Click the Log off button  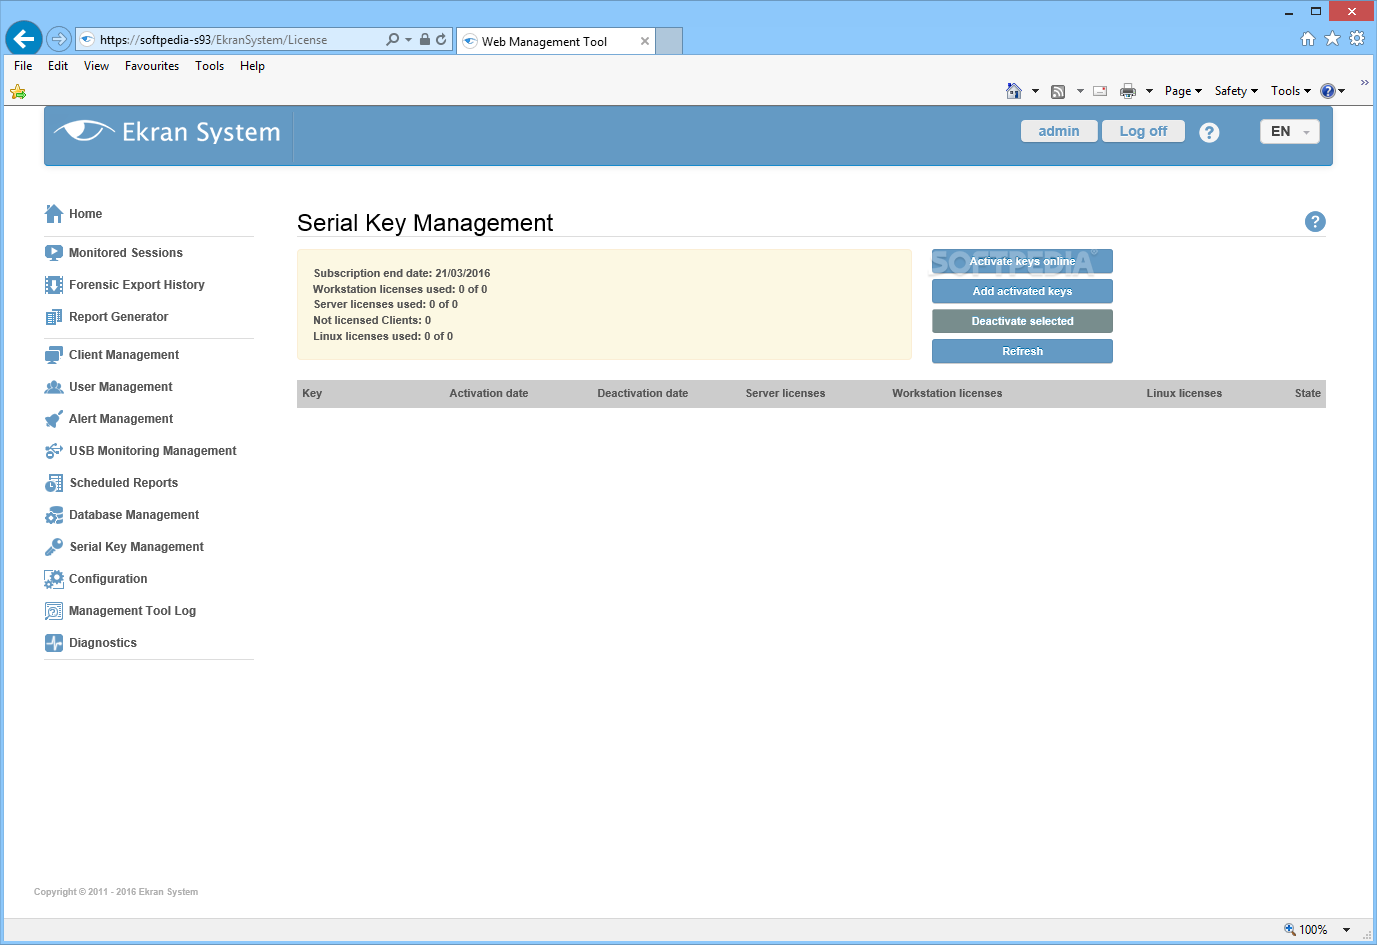point(1143,131)
